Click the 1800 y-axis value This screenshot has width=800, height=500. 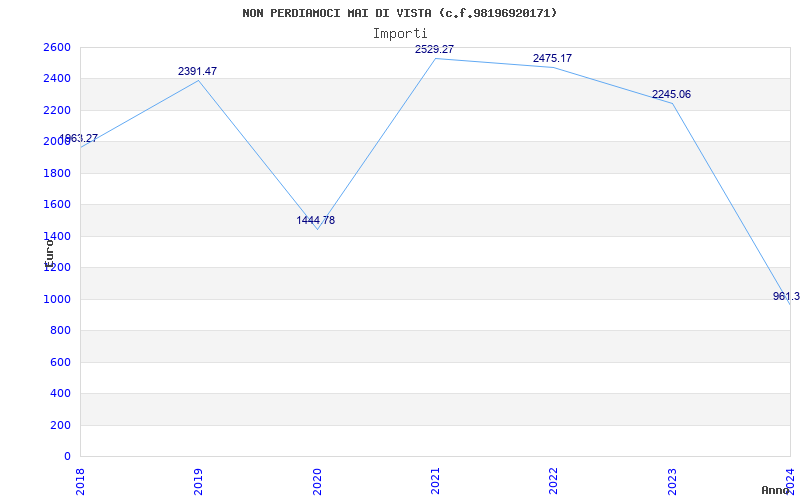point(57,173)
